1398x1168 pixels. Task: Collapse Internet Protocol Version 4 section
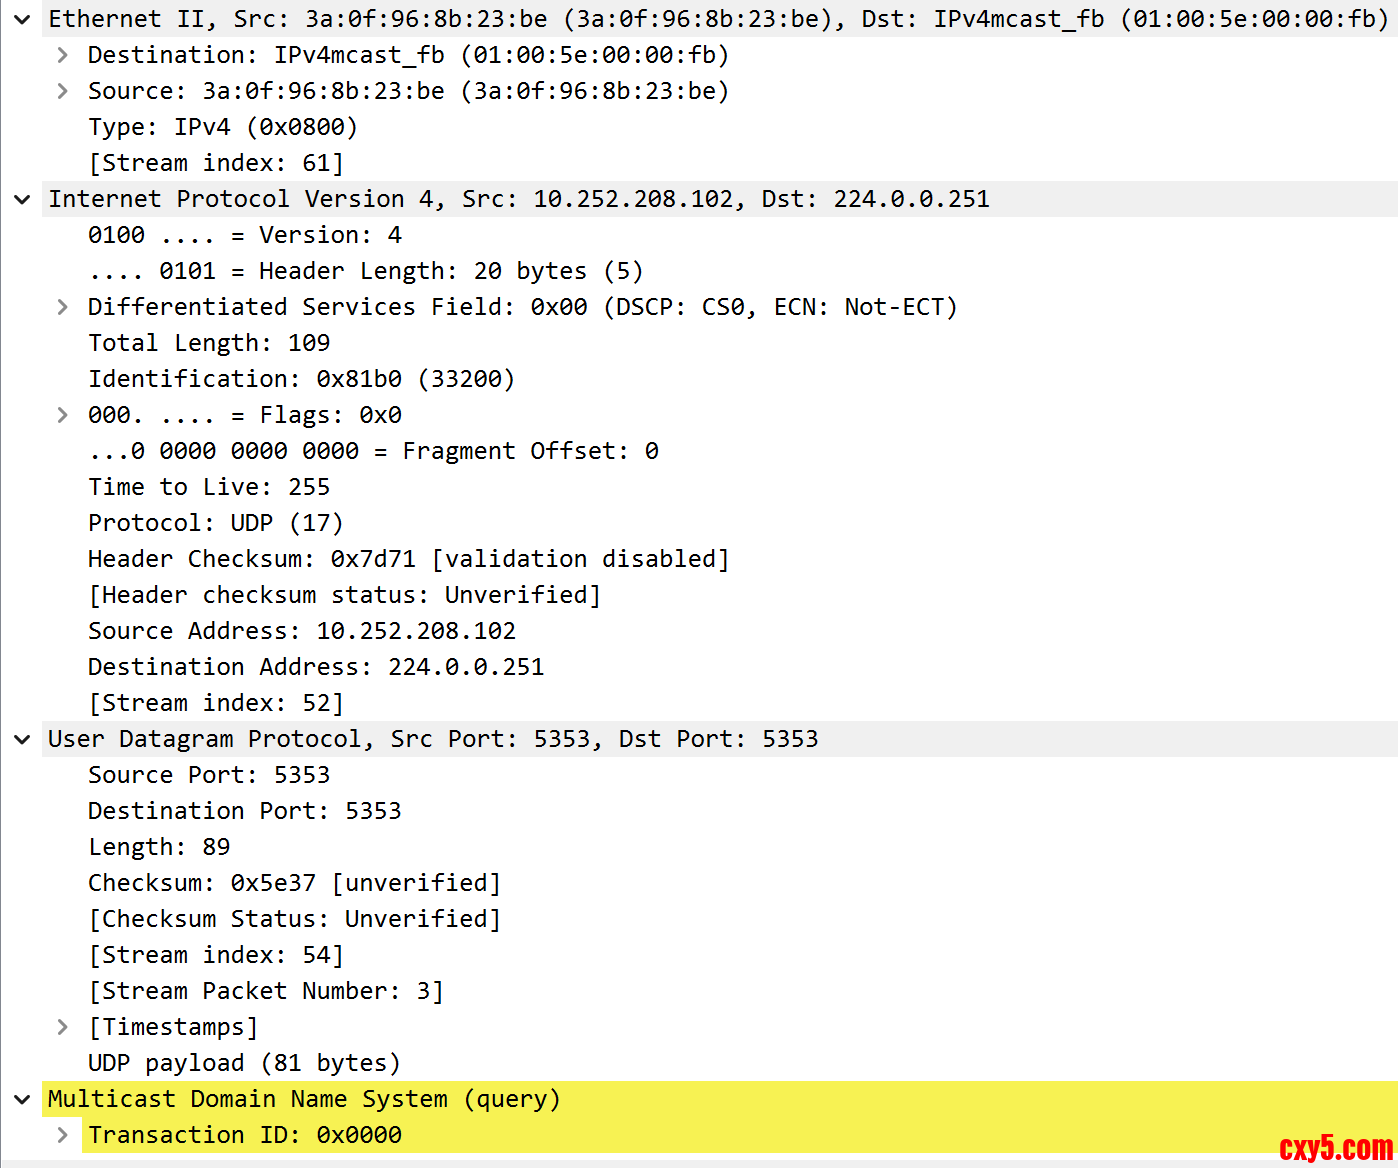(22, 199)
